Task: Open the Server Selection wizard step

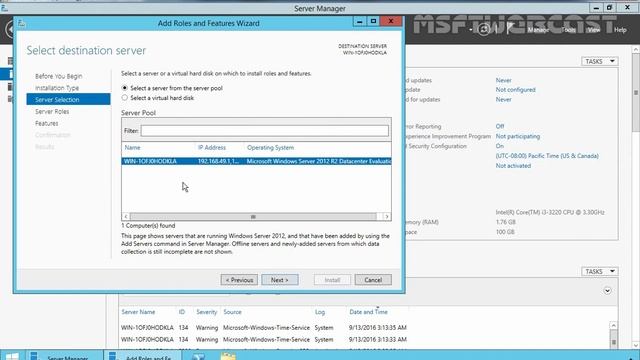Action: pos(68,99)
